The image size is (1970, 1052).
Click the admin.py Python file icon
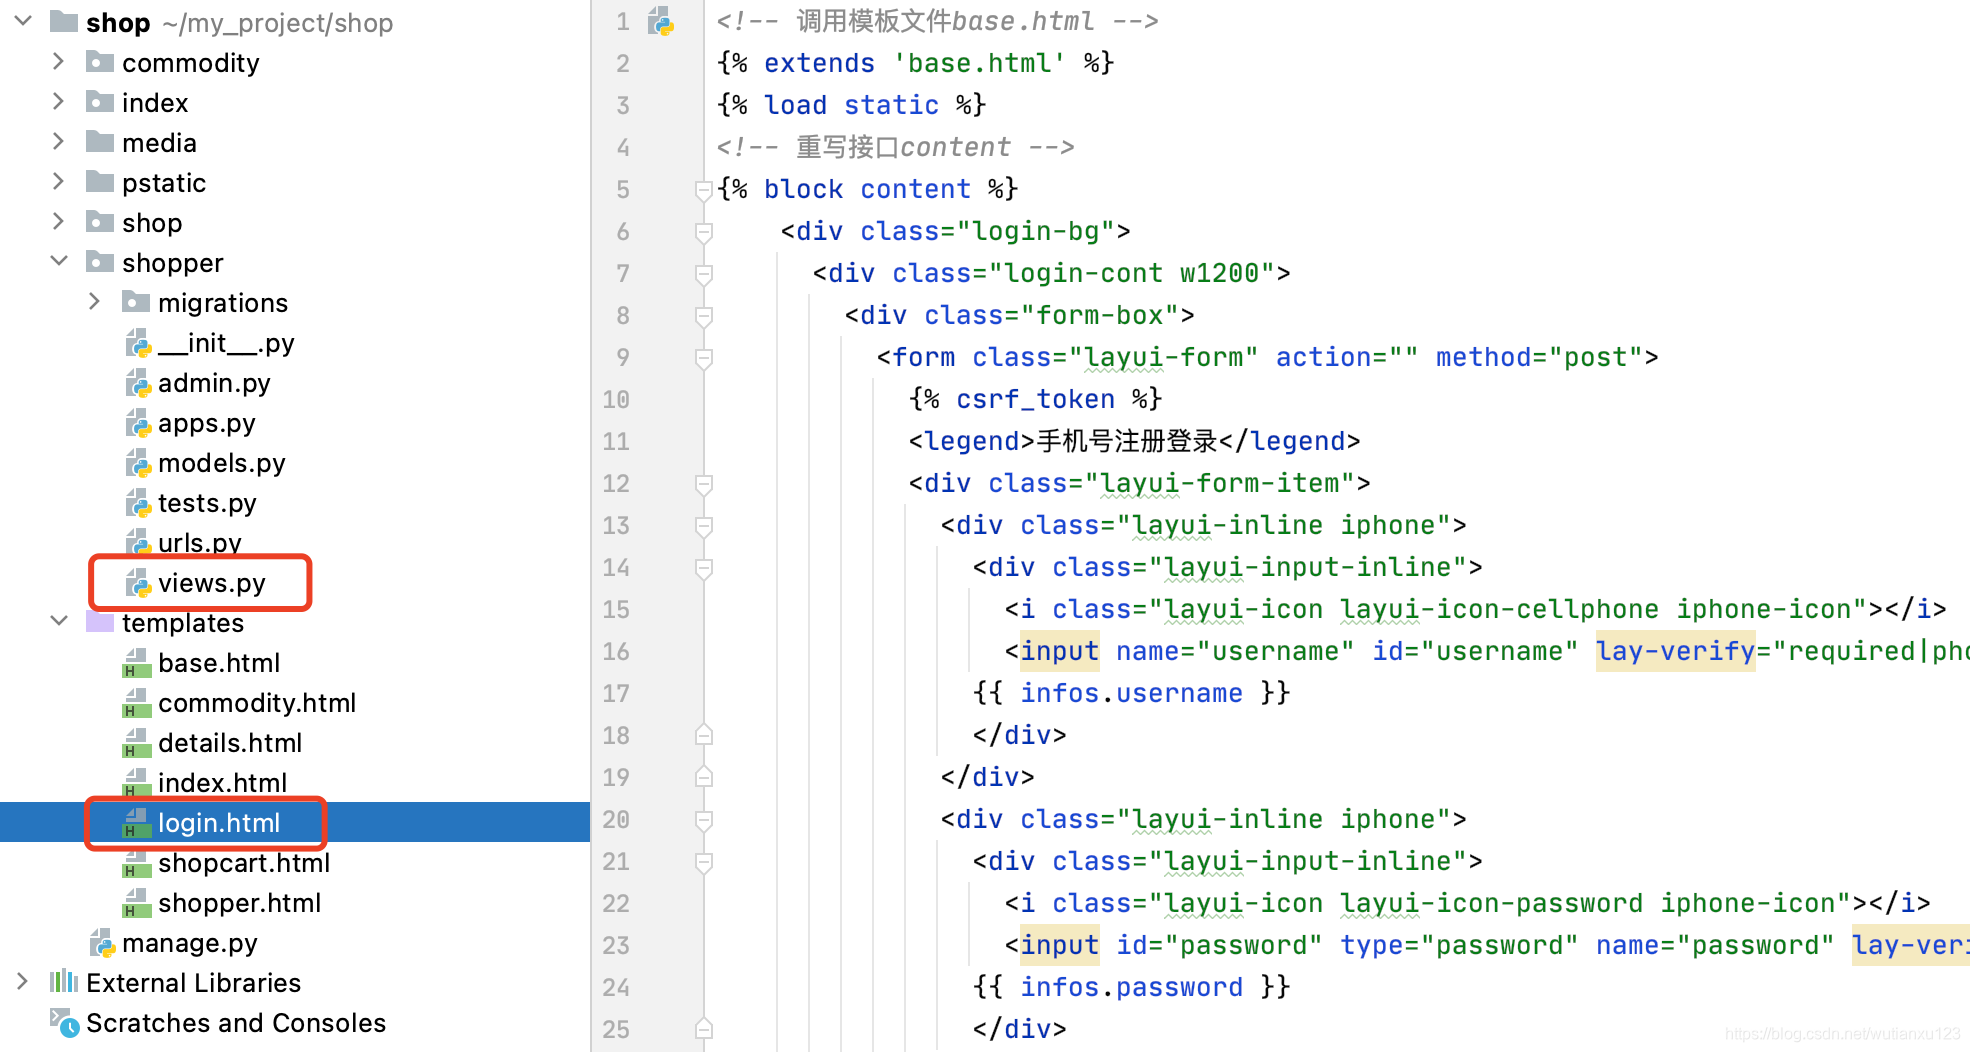coord(138,383)
